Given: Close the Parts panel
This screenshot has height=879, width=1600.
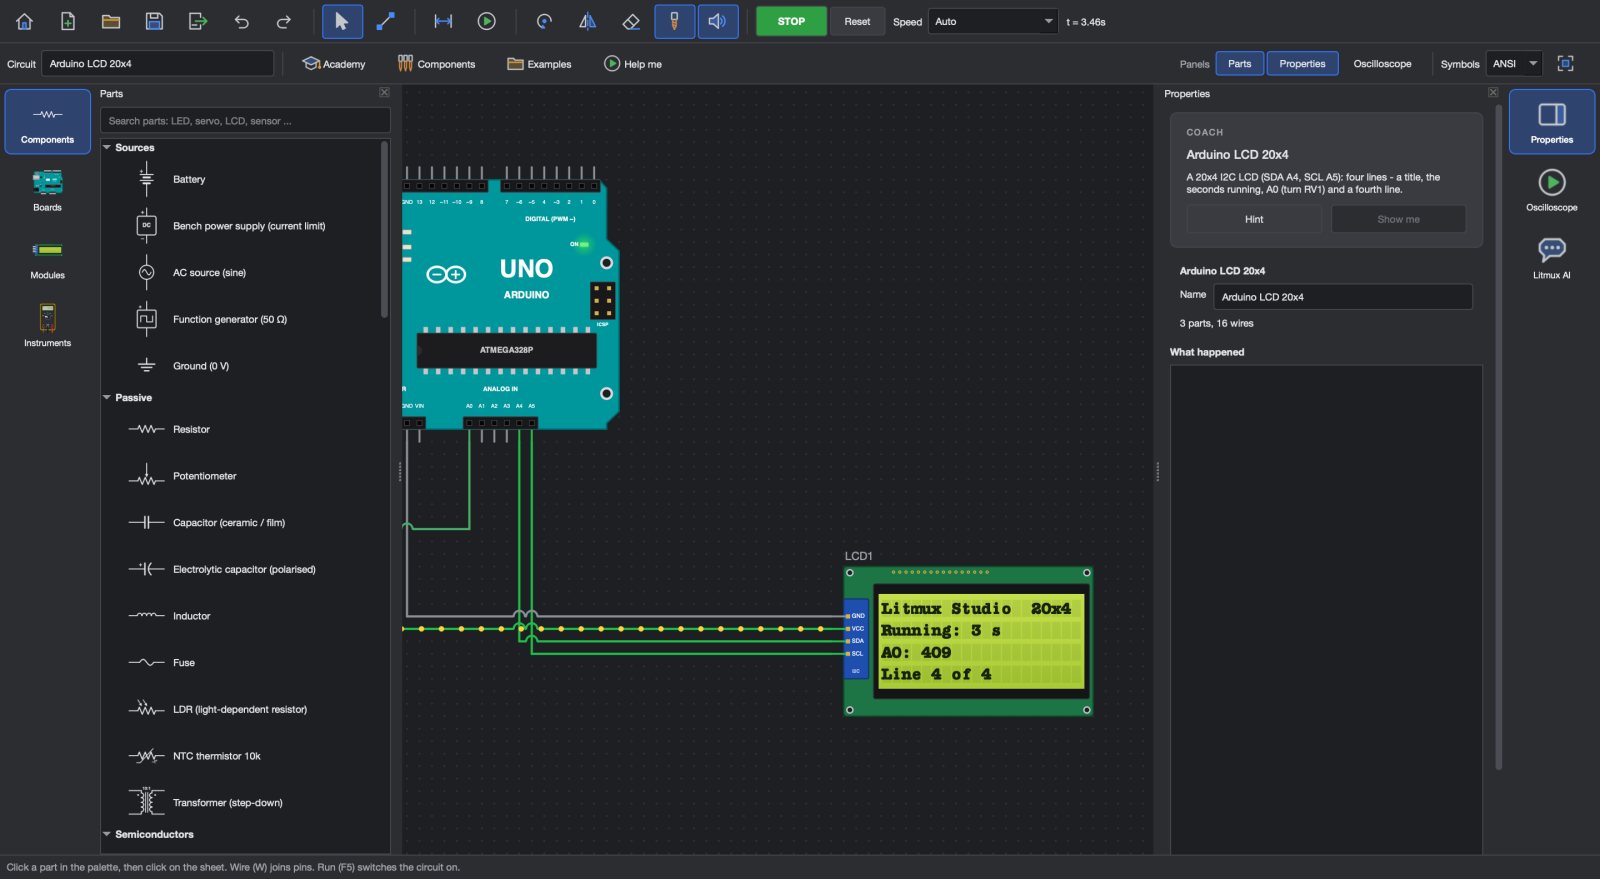Looking at the screenshot, I should click(x=384, y=92).
